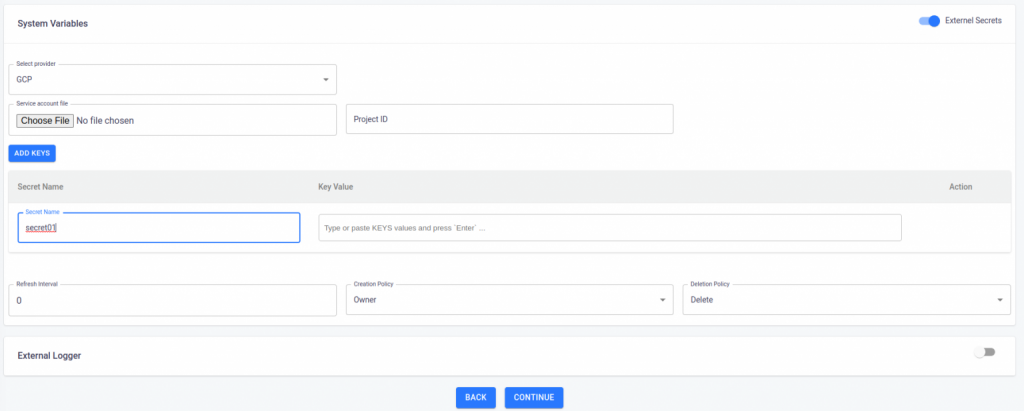Click the External Logger section title
Image resolution: width=1024 pixels, height=411 pixels.
point(49,355)
